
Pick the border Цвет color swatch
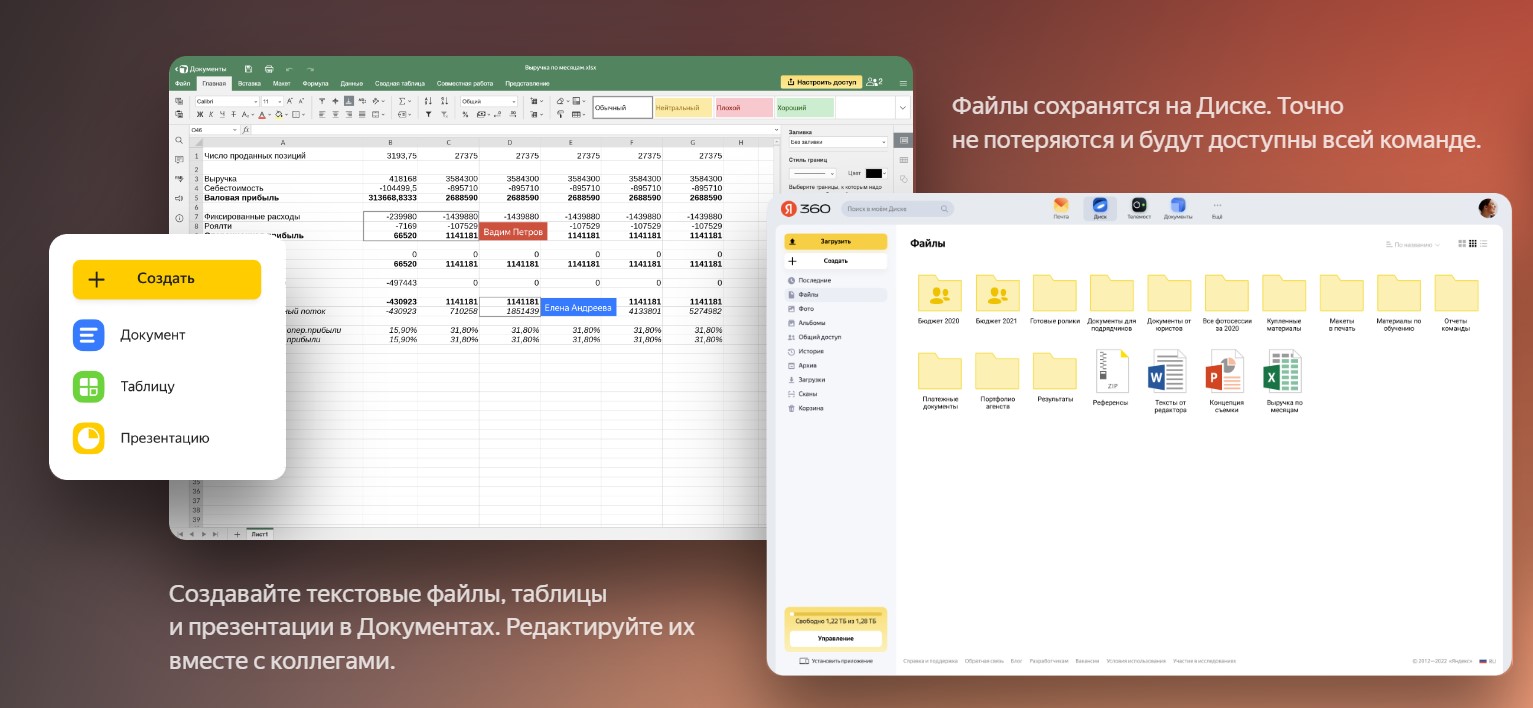point(874,173)
